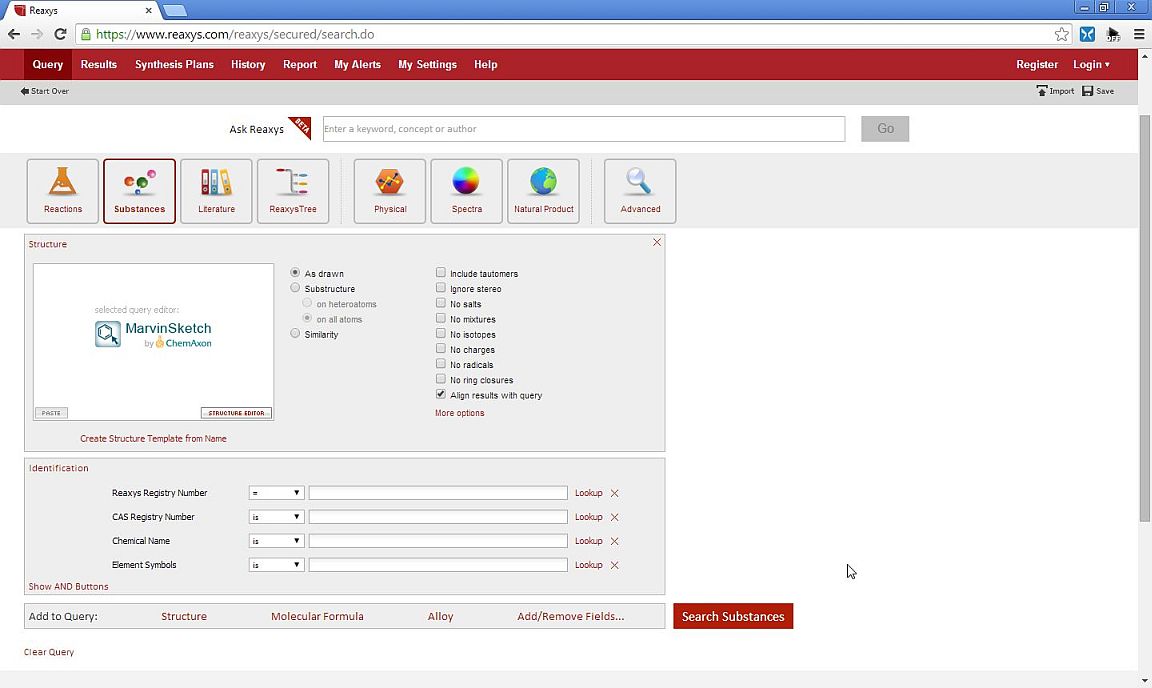Open the Reactions search form
Image resolution: width=1152 pixels, height=688 pixels.
[62, 191]
